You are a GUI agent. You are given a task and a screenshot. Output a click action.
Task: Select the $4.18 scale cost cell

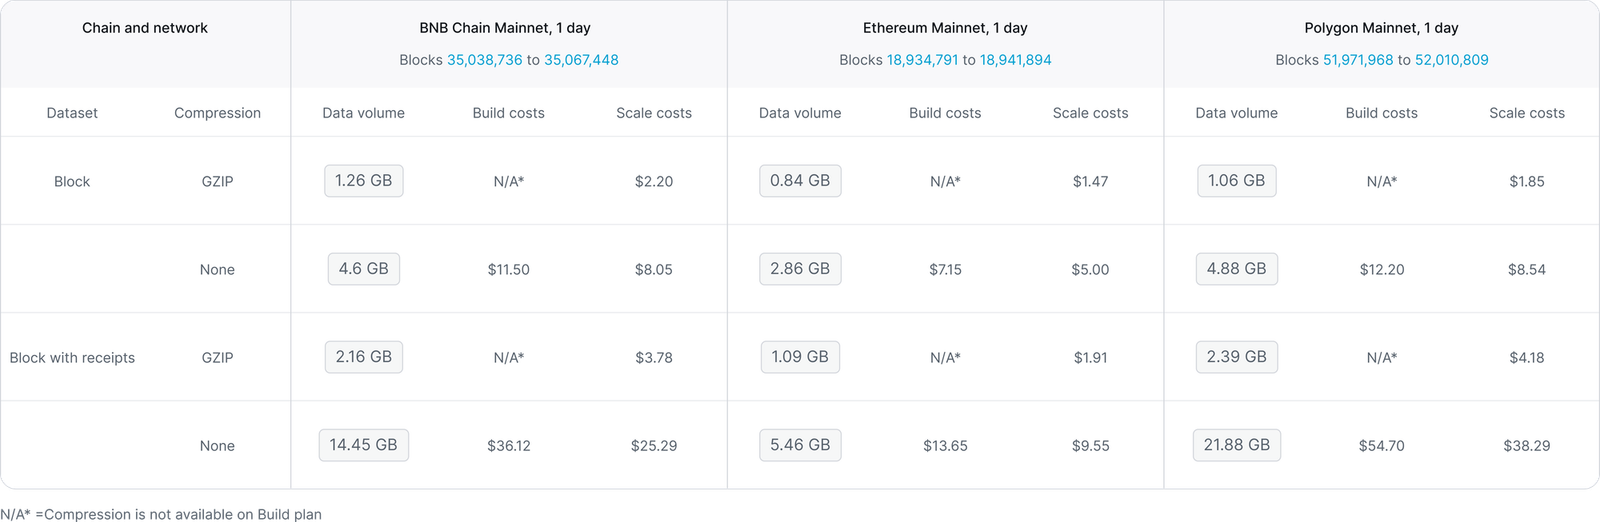tap(1527, 358)
